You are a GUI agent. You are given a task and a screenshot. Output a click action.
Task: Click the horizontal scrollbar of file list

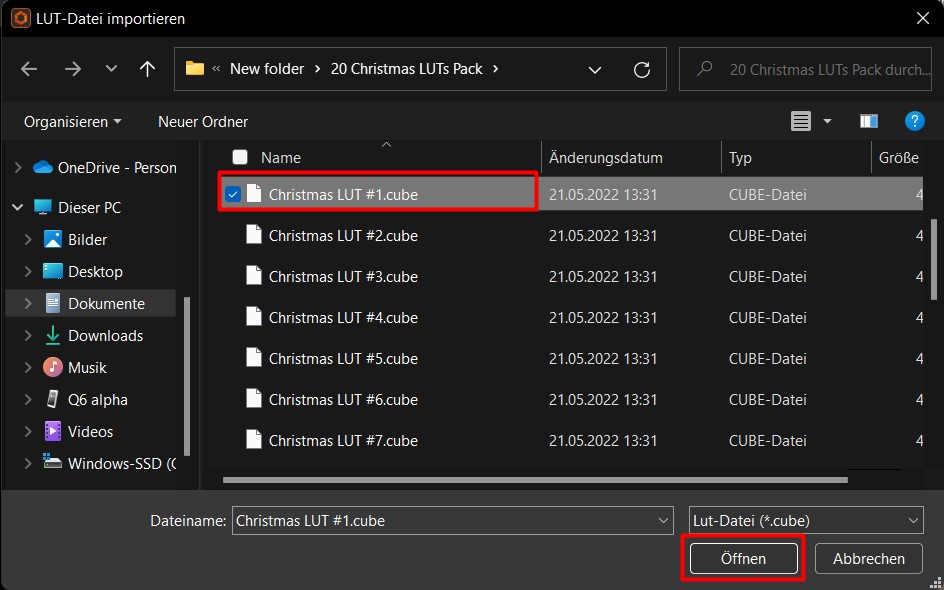(x=535, y=480)
